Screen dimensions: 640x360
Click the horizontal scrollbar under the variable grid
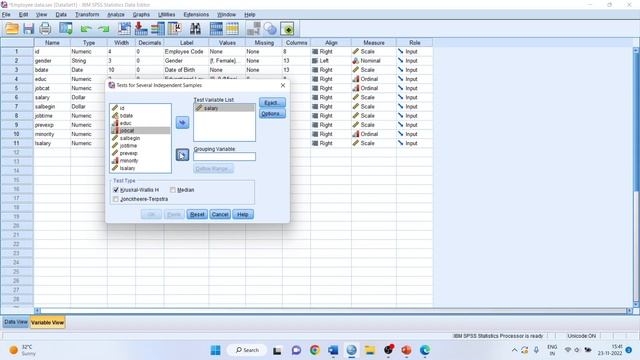click(x=333, y=311)
